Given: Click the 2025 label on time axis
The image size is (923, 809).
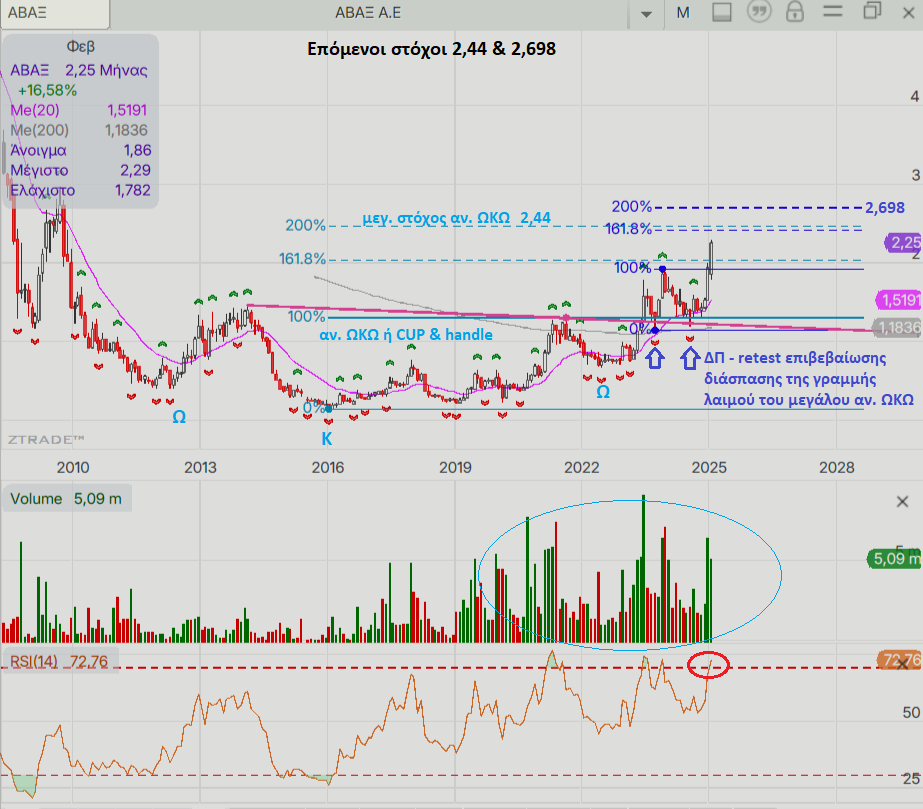Looking at the screenshot, I should 709,466.
